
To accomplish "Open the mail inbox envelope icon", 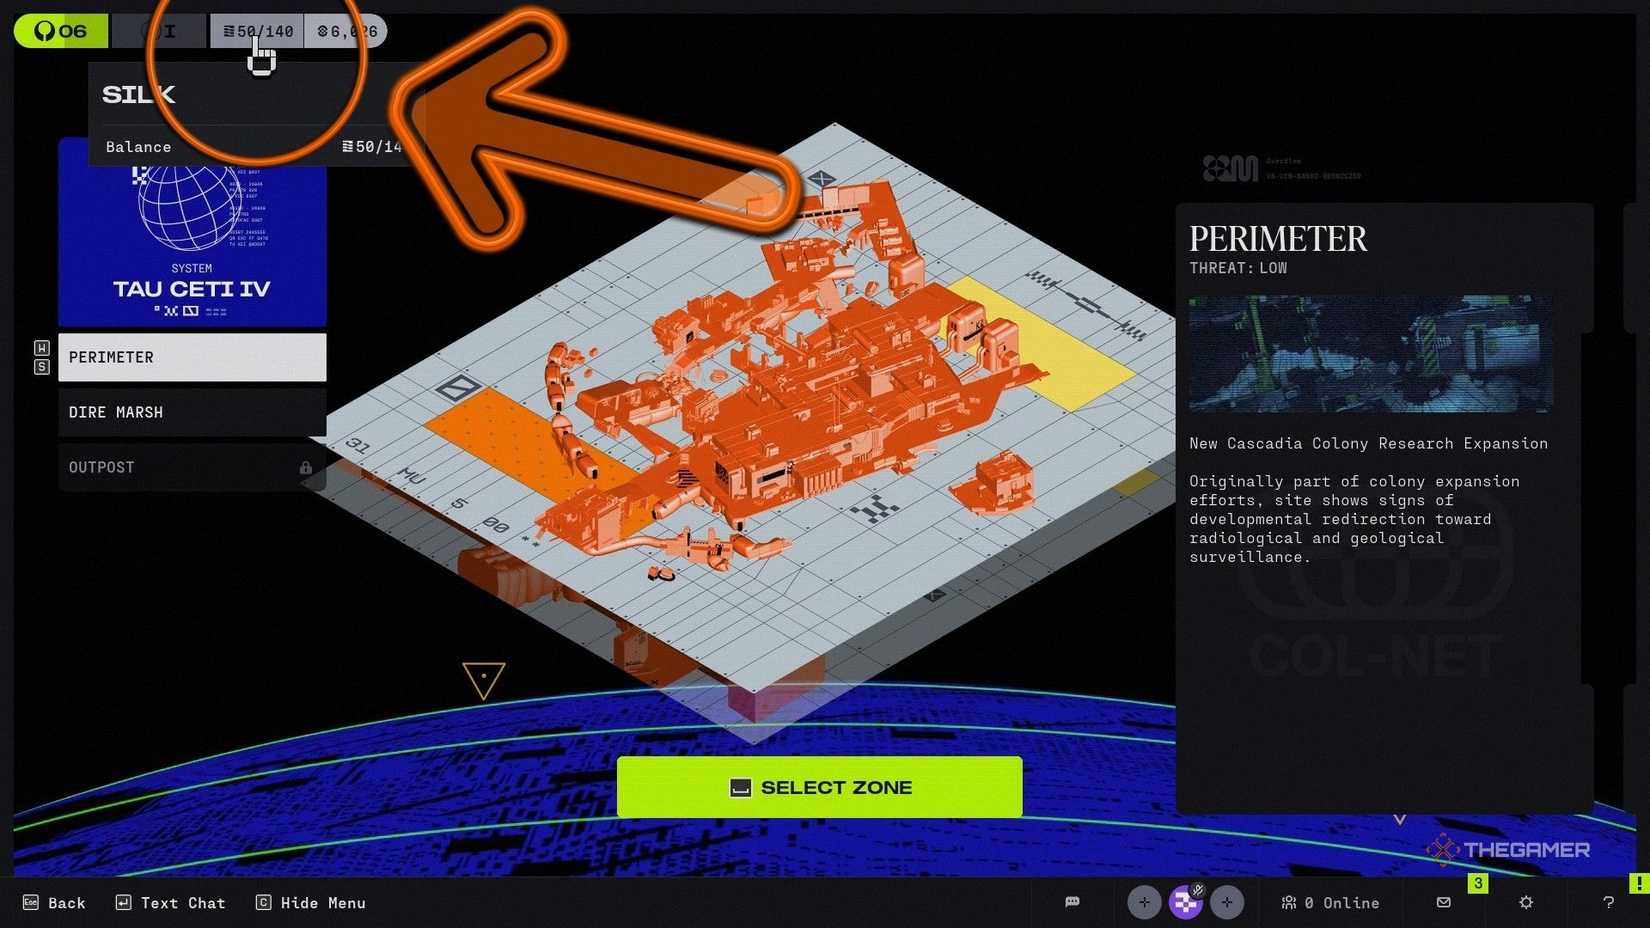I will pos(1443,902).
